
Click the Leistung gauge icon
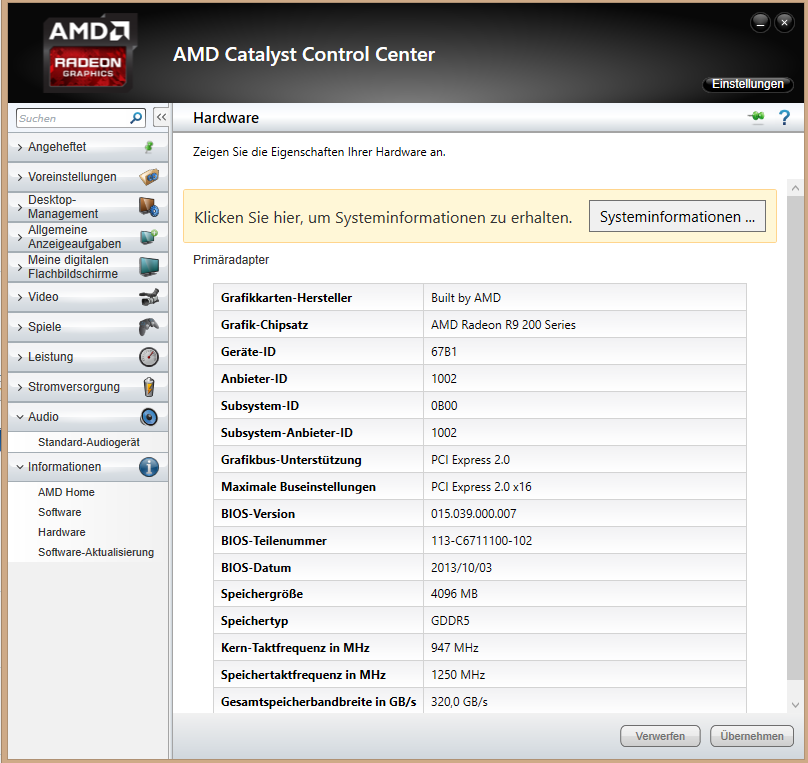point(149,357)
